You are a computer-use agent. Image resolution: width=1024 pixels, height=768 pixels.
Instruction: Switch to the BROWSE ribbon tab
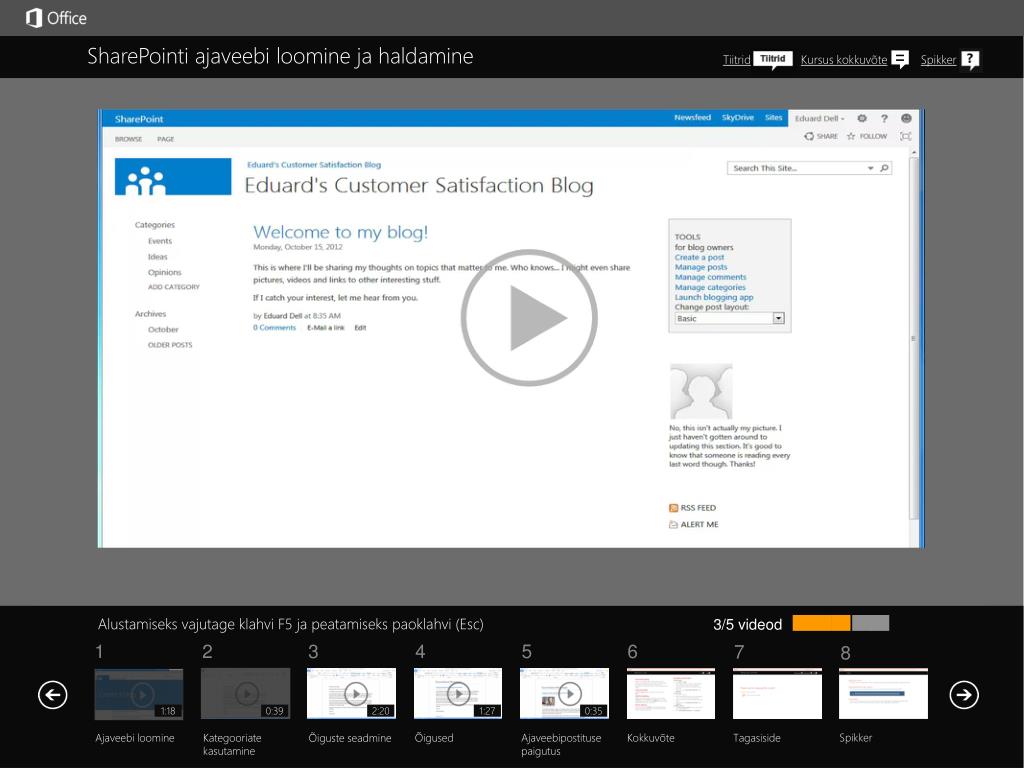(x=129, y=139)
